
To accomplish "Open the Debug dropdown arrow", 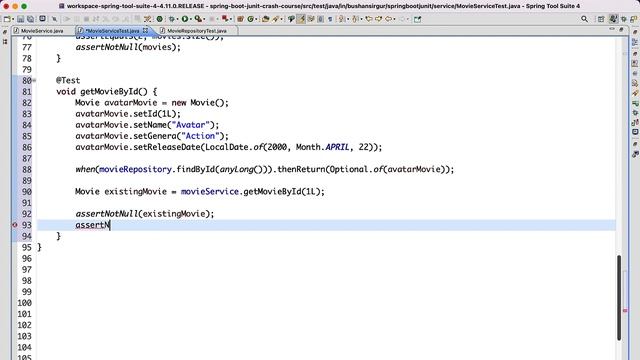I will 178,19.
